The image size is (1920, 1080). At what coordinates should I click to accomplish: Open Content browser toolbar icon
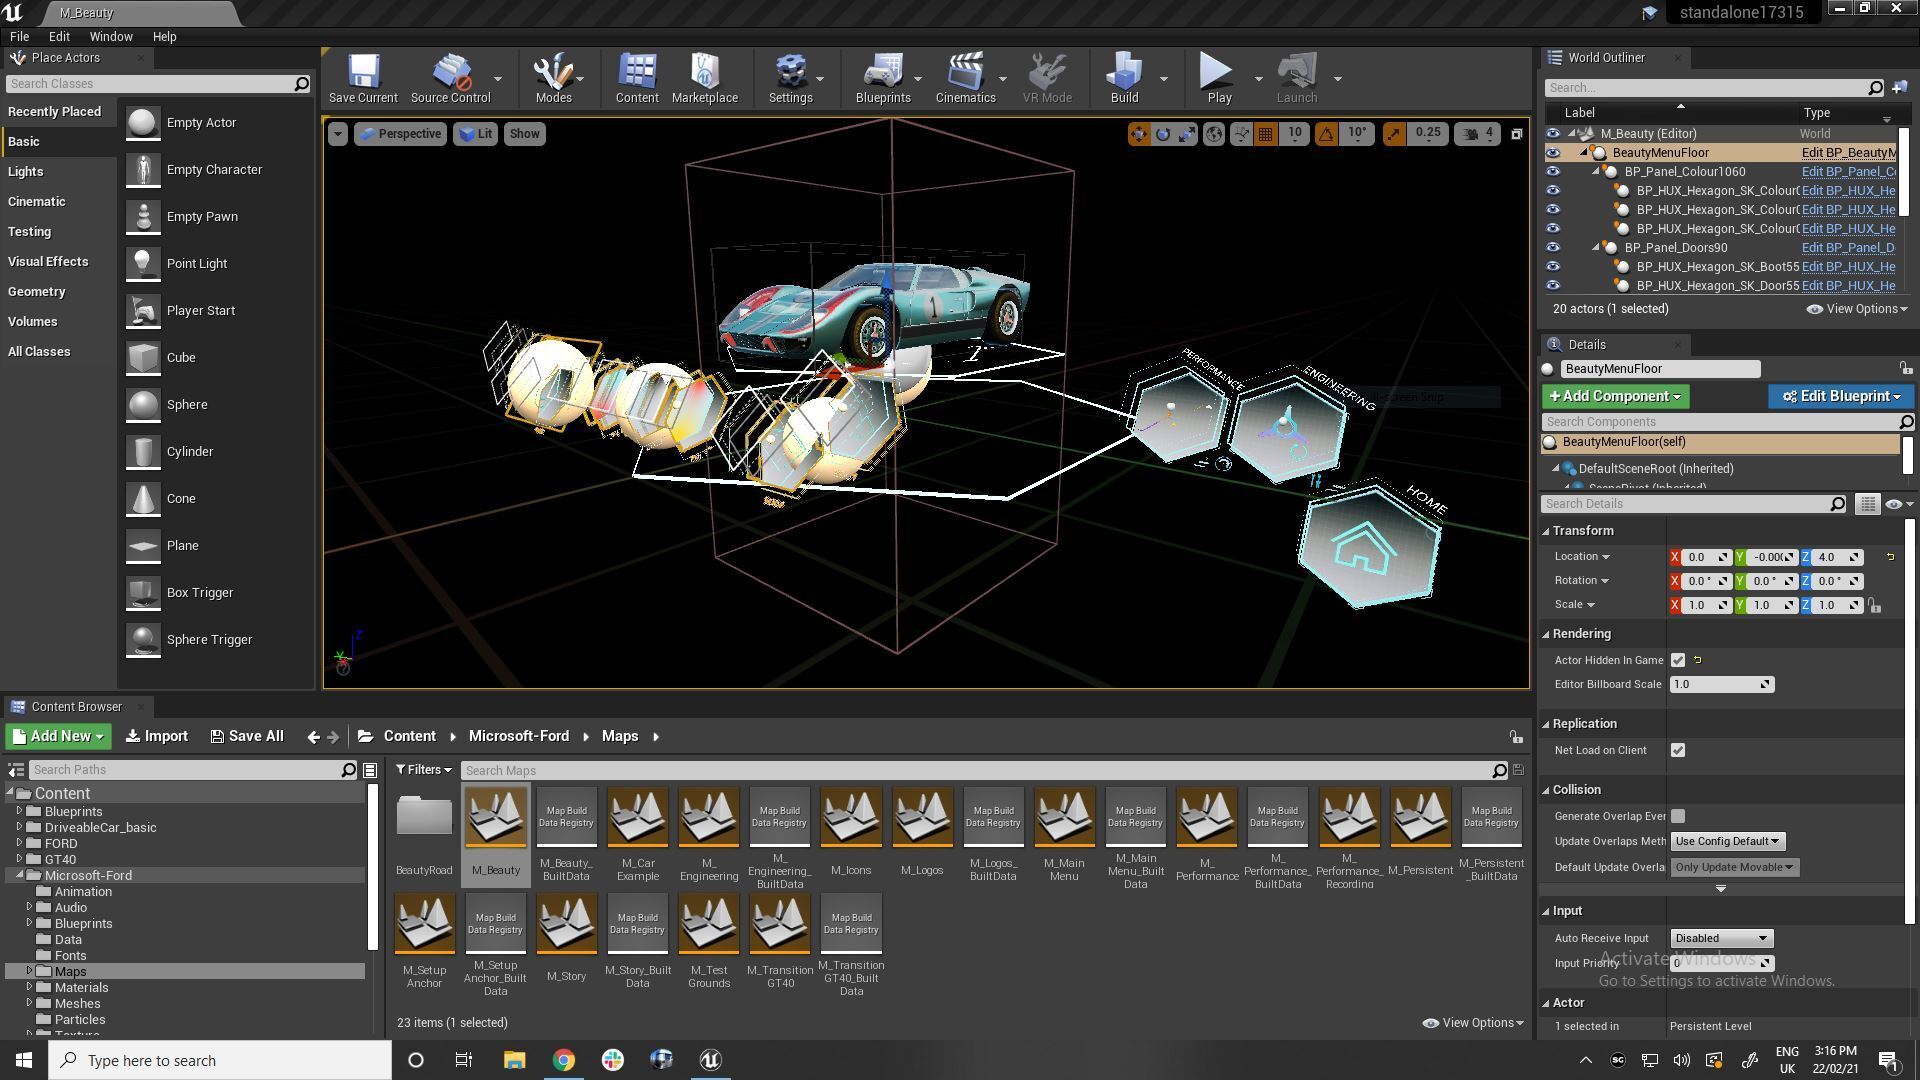click(637, 78)
